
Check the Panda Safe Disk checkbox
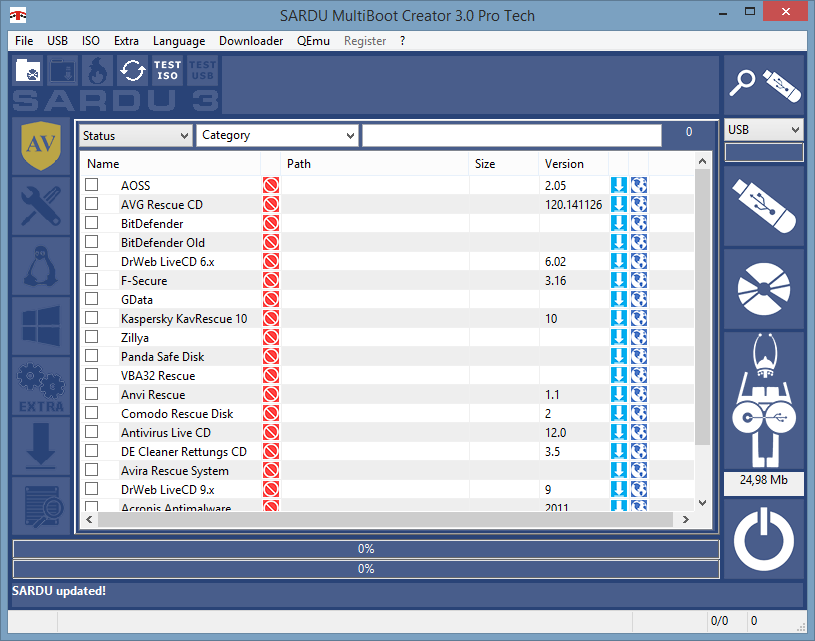pyautogui.click(x=91, y=356)
